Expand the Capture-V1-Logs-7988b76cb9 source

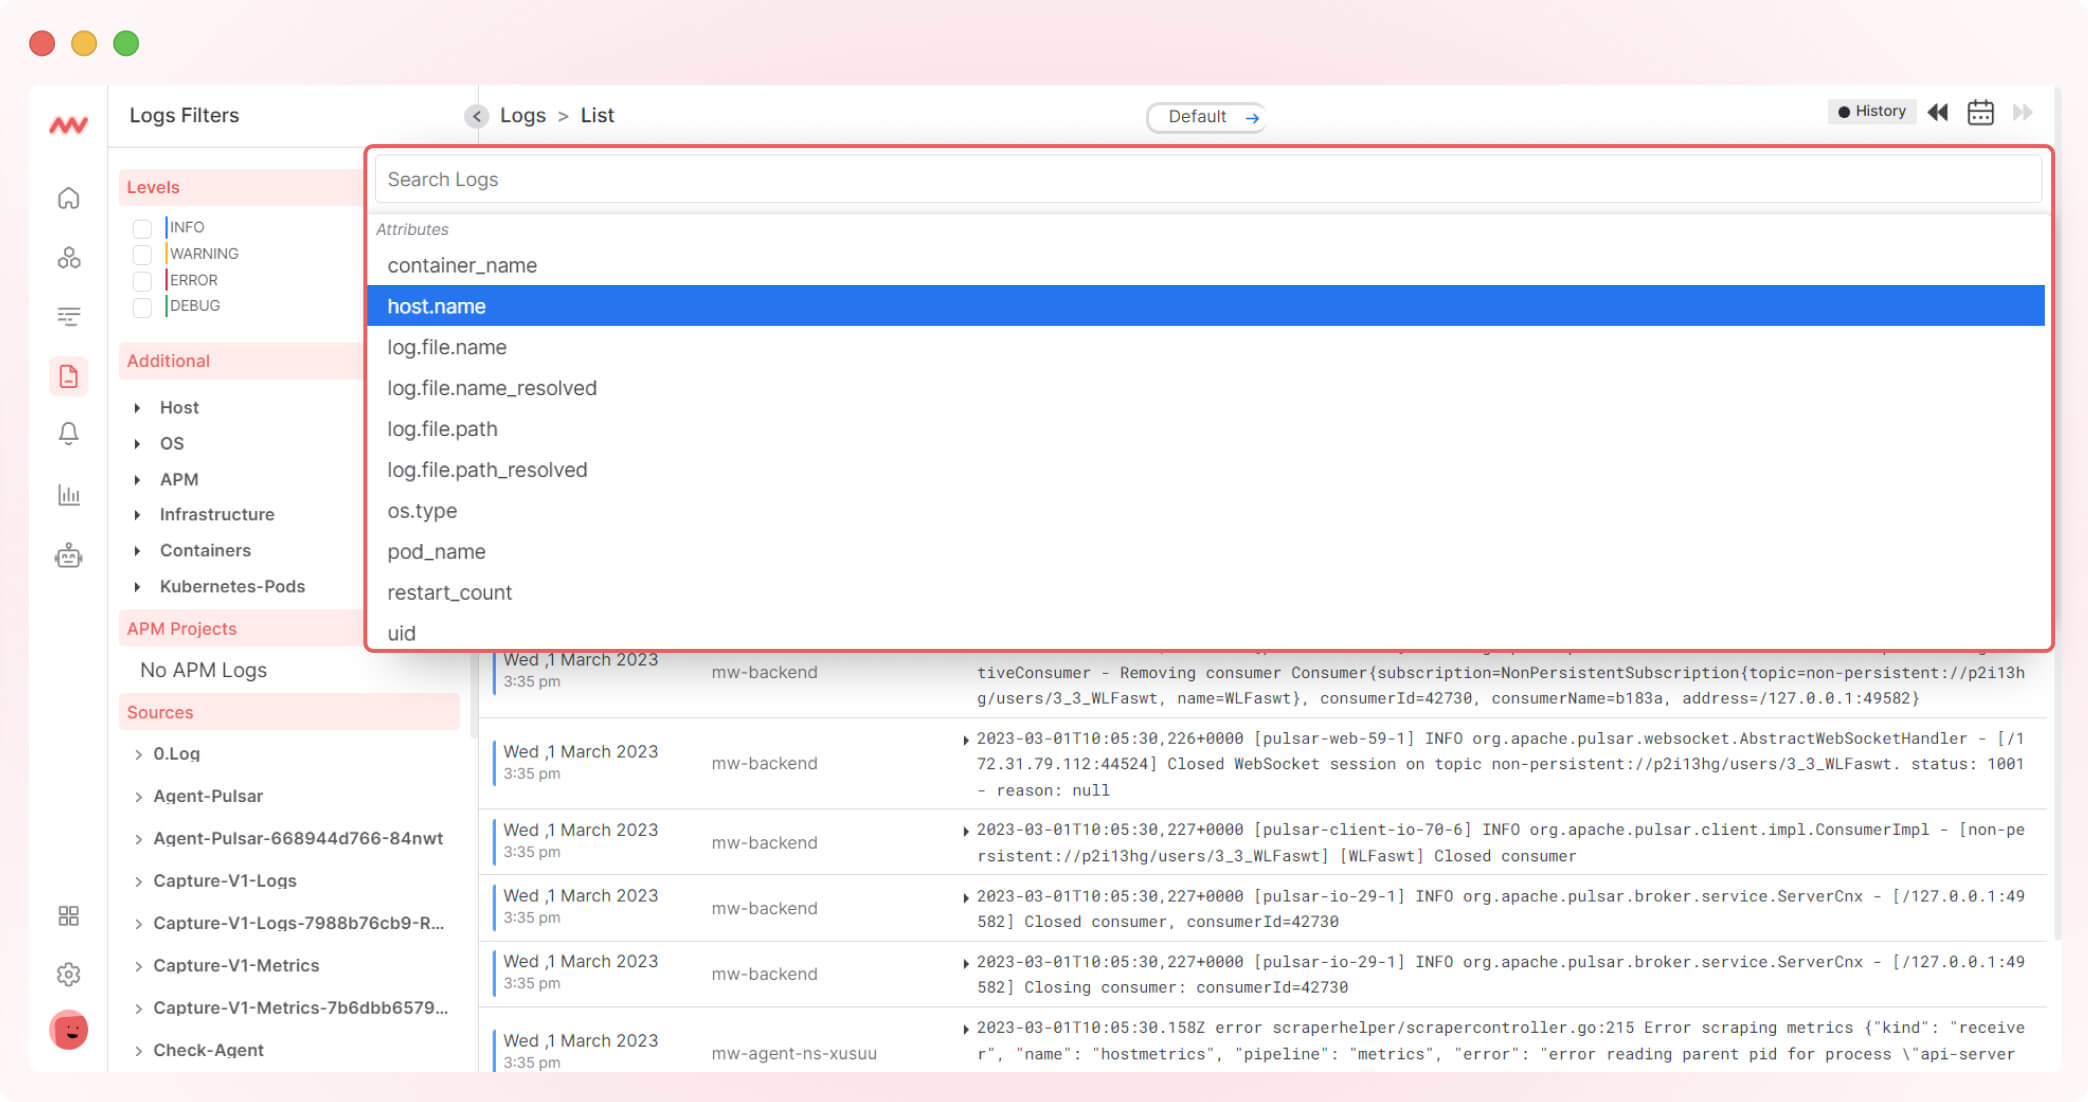click(x=138, y=924)
